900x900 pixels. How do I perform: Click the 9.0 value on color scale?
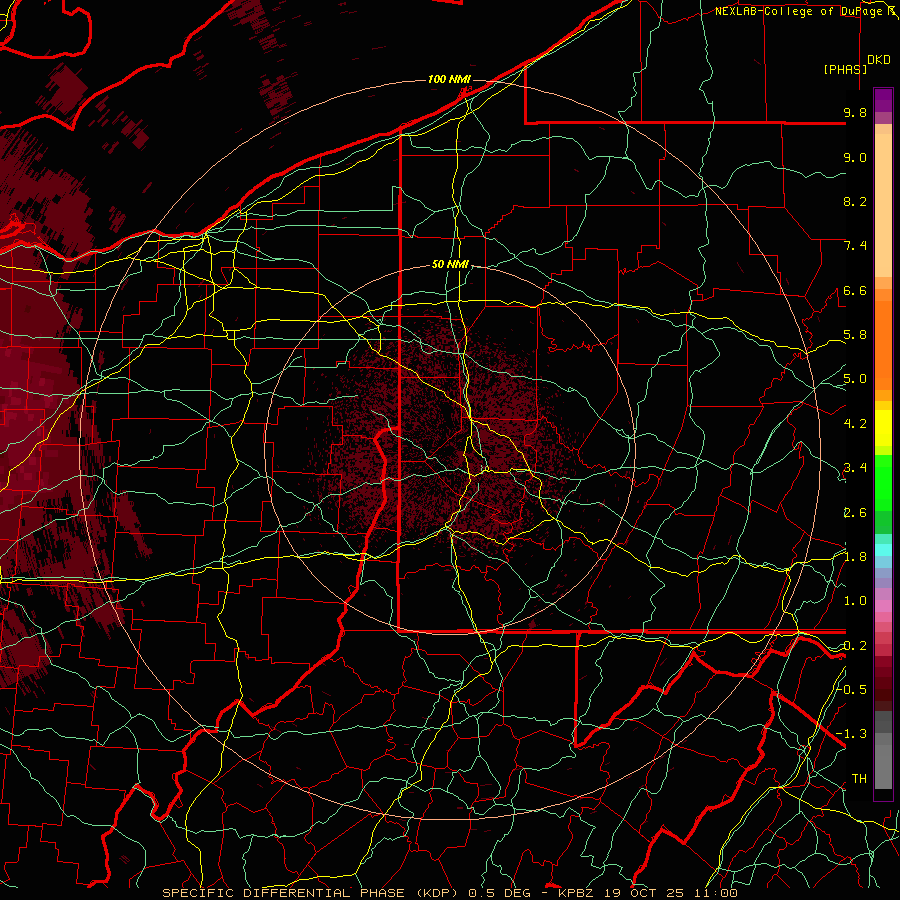(x=855, y=157)
